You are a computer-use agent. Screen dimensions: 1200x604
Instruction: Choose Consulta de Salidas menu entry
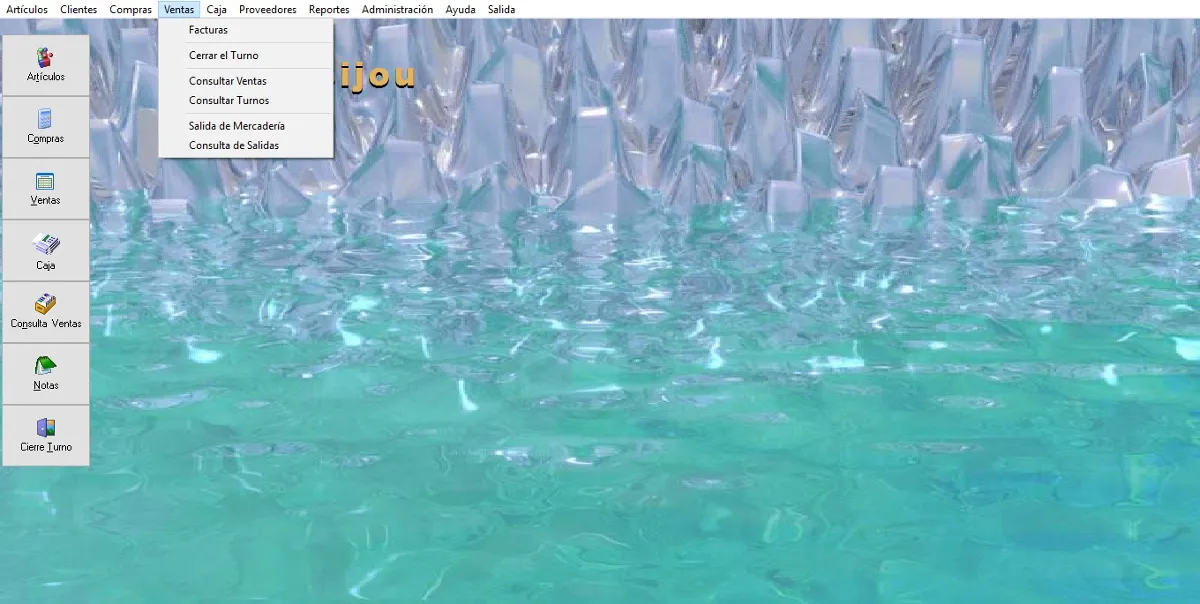(246, 146)
